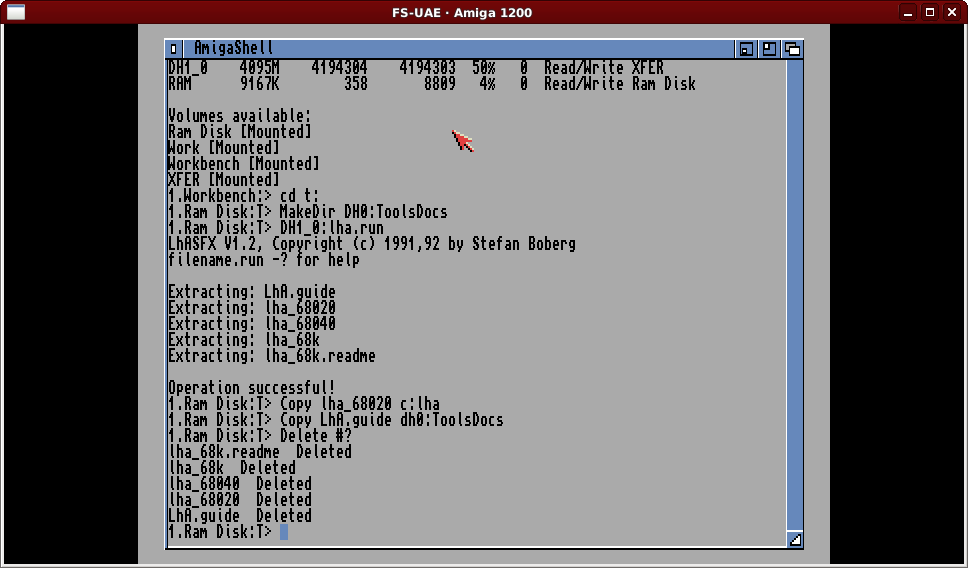Click the 'Extracting: lha_68k.readme' line
Image resolution: width=968 pixels, height=568 pixels.
point(272,356)
